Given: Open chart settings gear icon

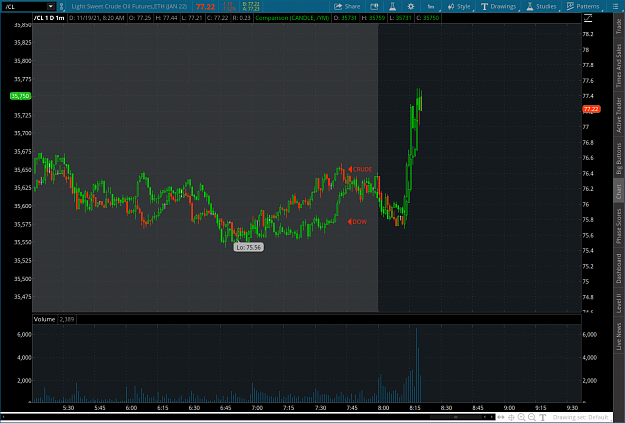Looking at the screenshot, I should [411, 6].
